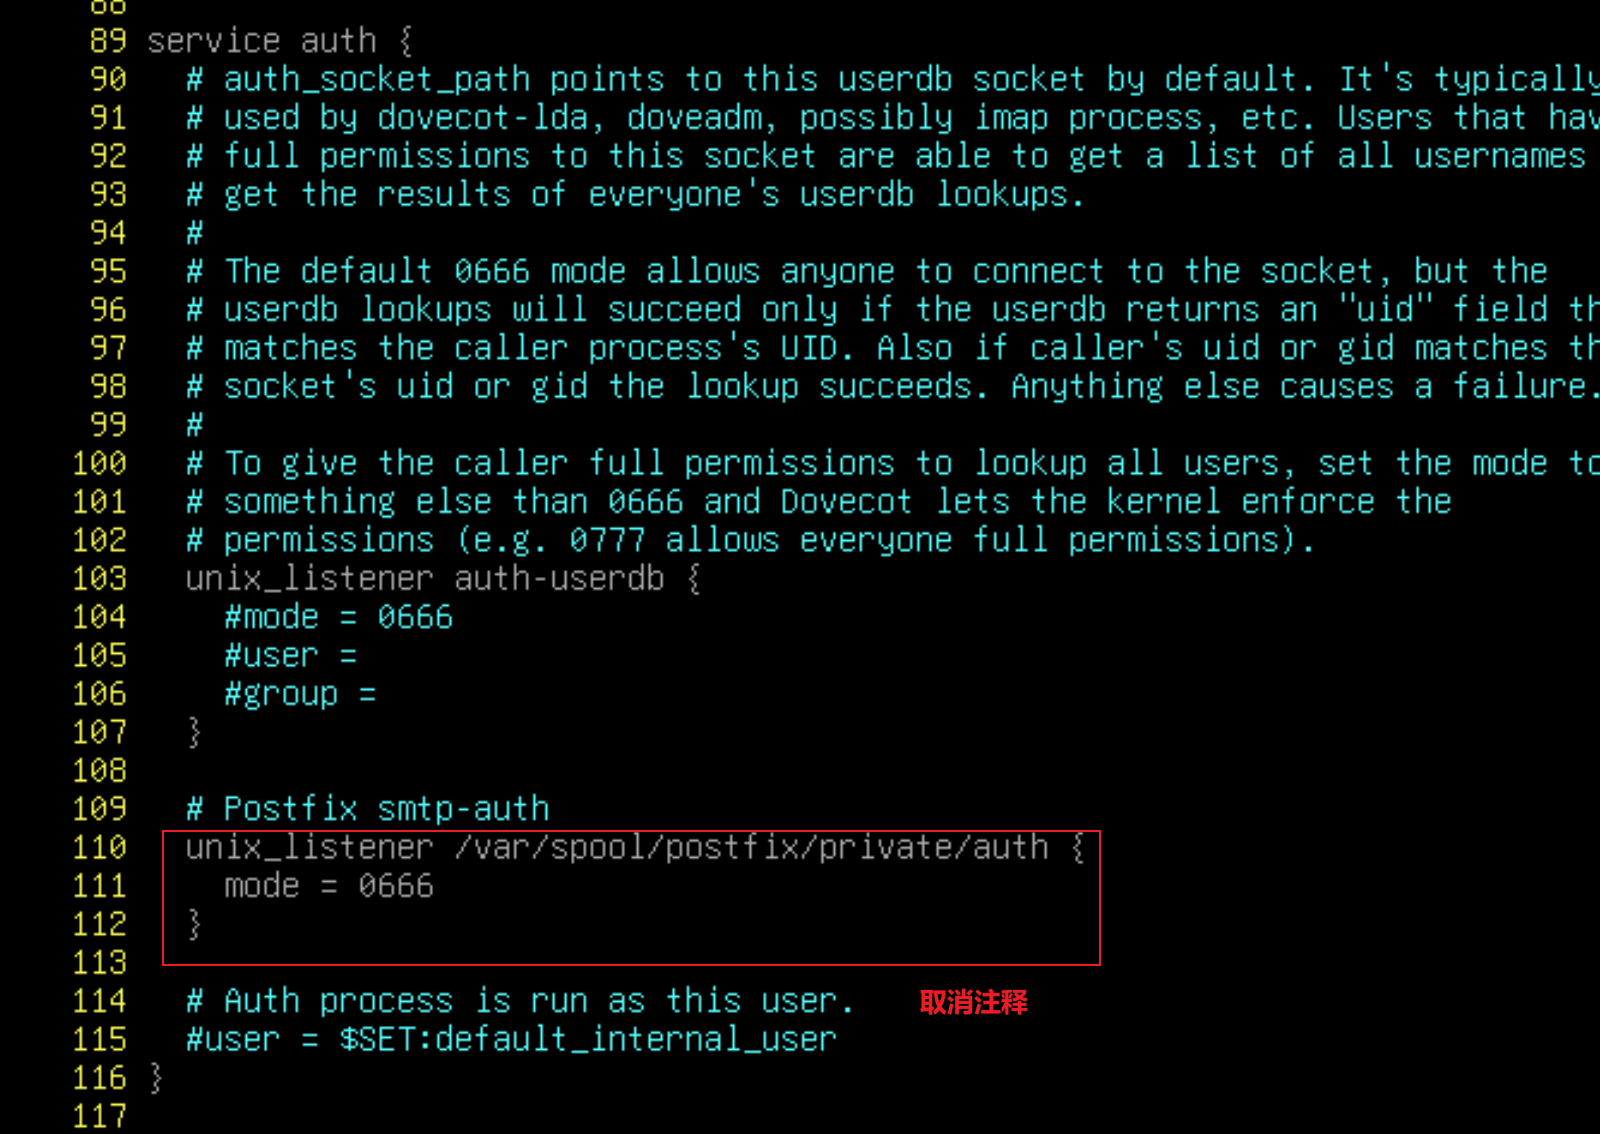This screenshot has height=1134, width=1600.
Task: Click 'unix_listener auth-userdb {' line
Action: (x=444, y=579)
